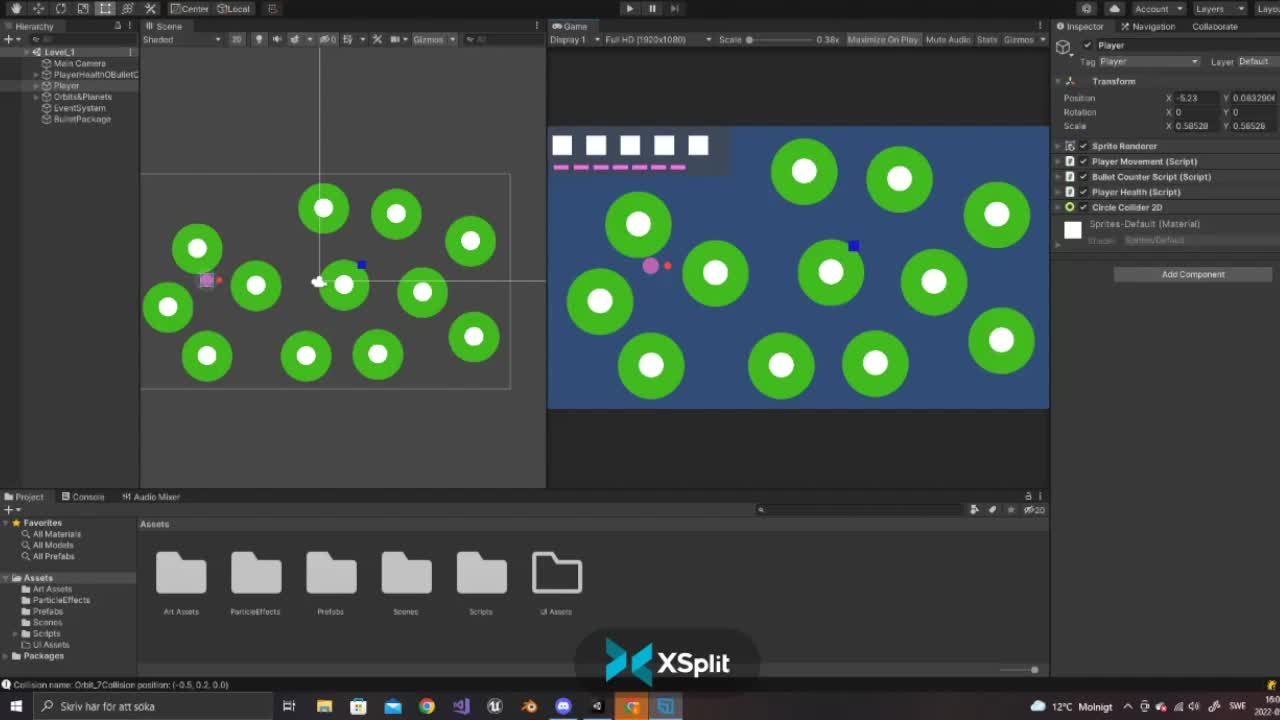Toggle scene lighting in the Scene view toolbar
The height and width of the screenshot is (720, 1280).
pos(259,39)
